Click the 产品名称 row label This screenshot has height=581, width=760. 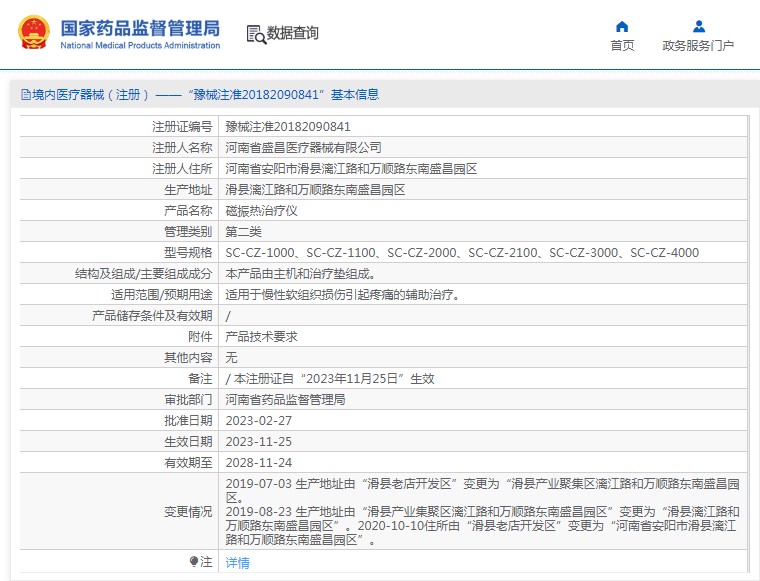(188, 211)
